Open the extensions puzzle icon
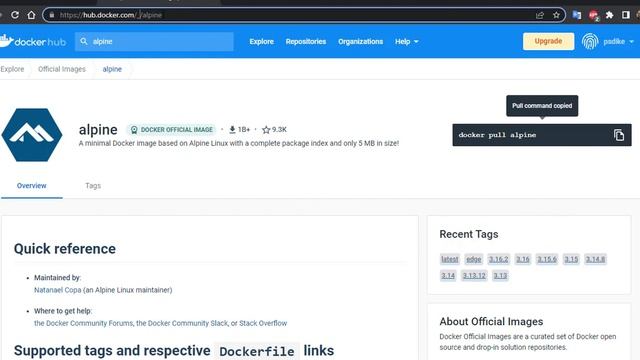Screen dimensions: 640x360 pos(609,15)
